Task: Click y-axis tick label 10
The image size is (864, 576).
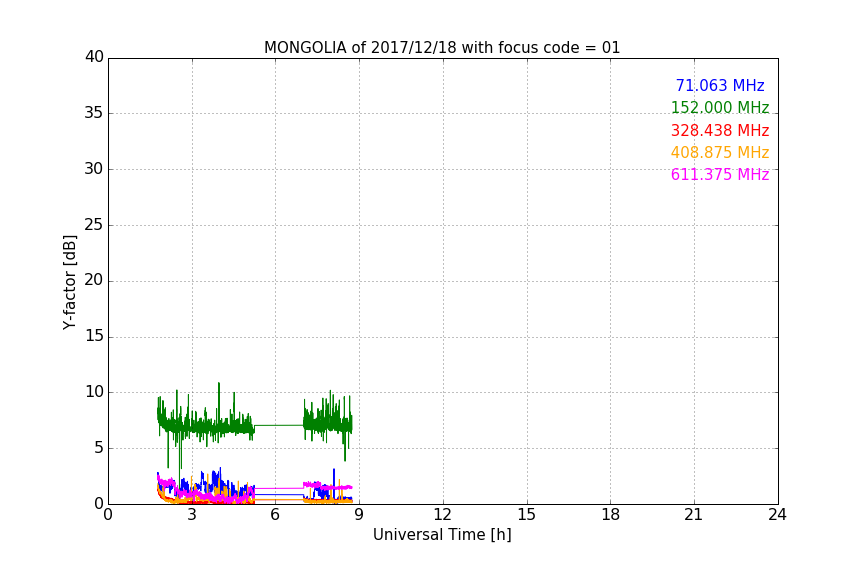Action: 94,392
